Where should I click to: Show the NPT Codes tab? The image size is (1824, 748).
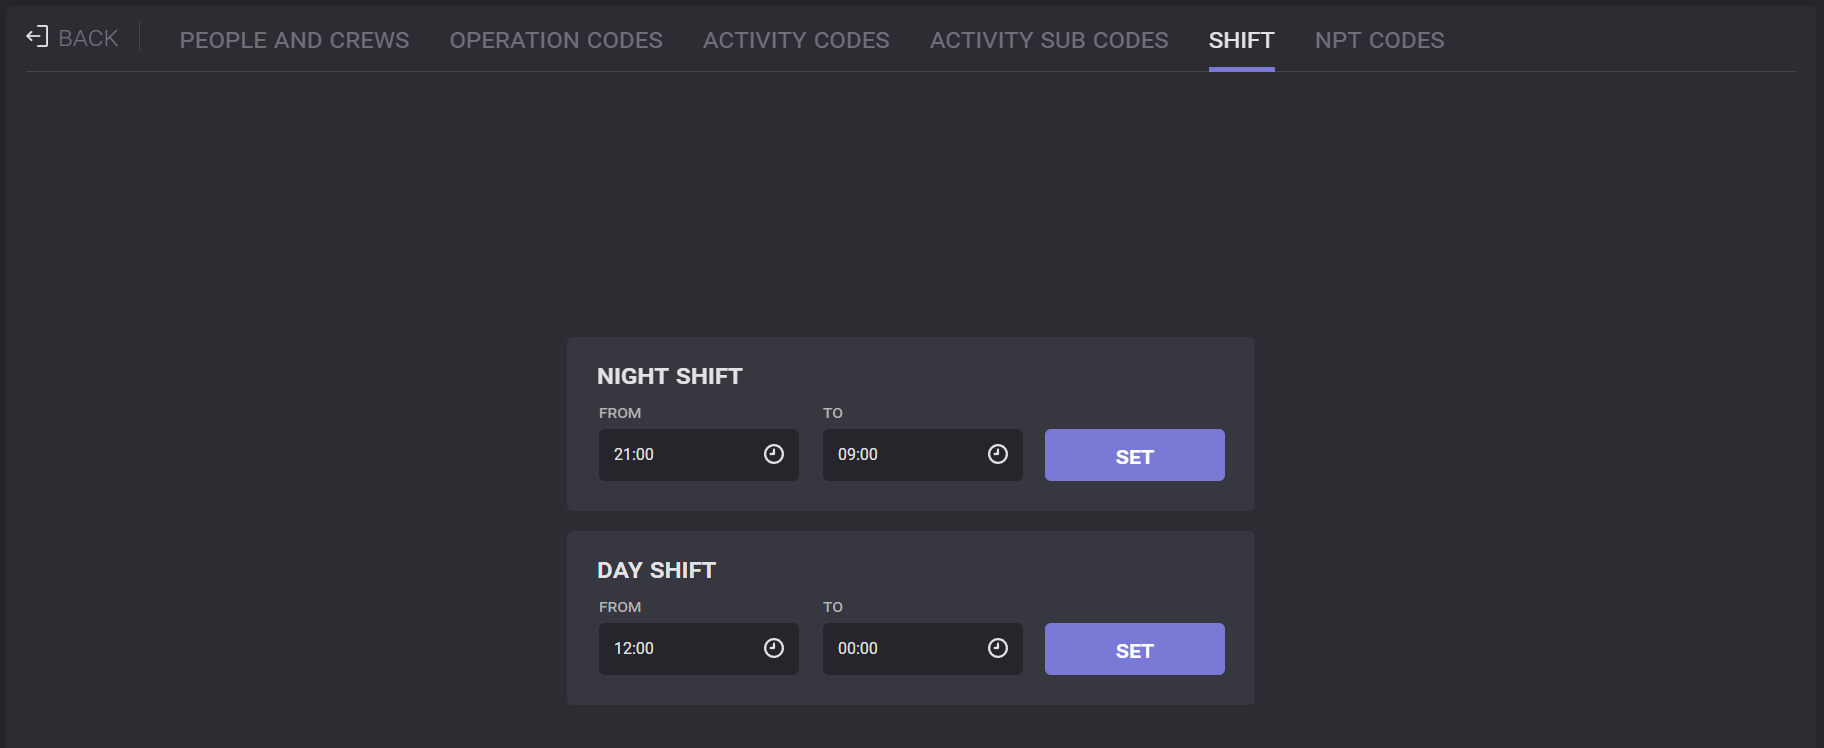tap(1379, 40)
